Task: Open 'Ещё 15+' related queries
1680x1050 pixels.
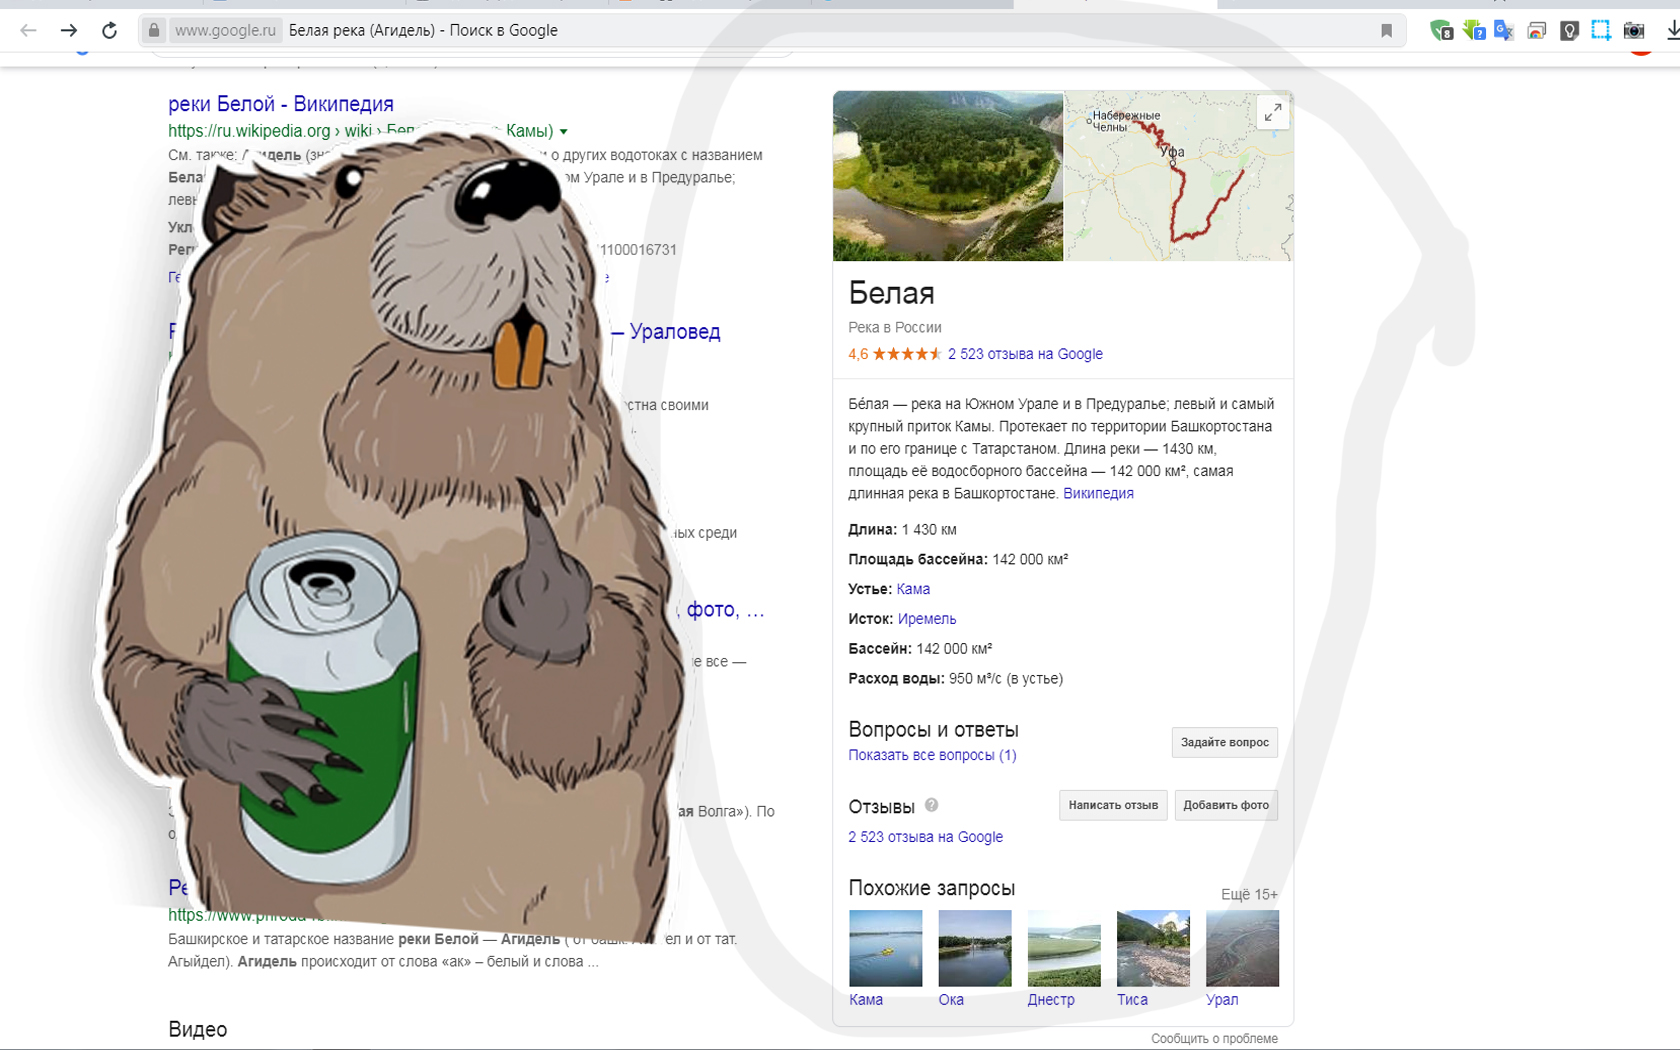Action: (x=1249, y=894)
